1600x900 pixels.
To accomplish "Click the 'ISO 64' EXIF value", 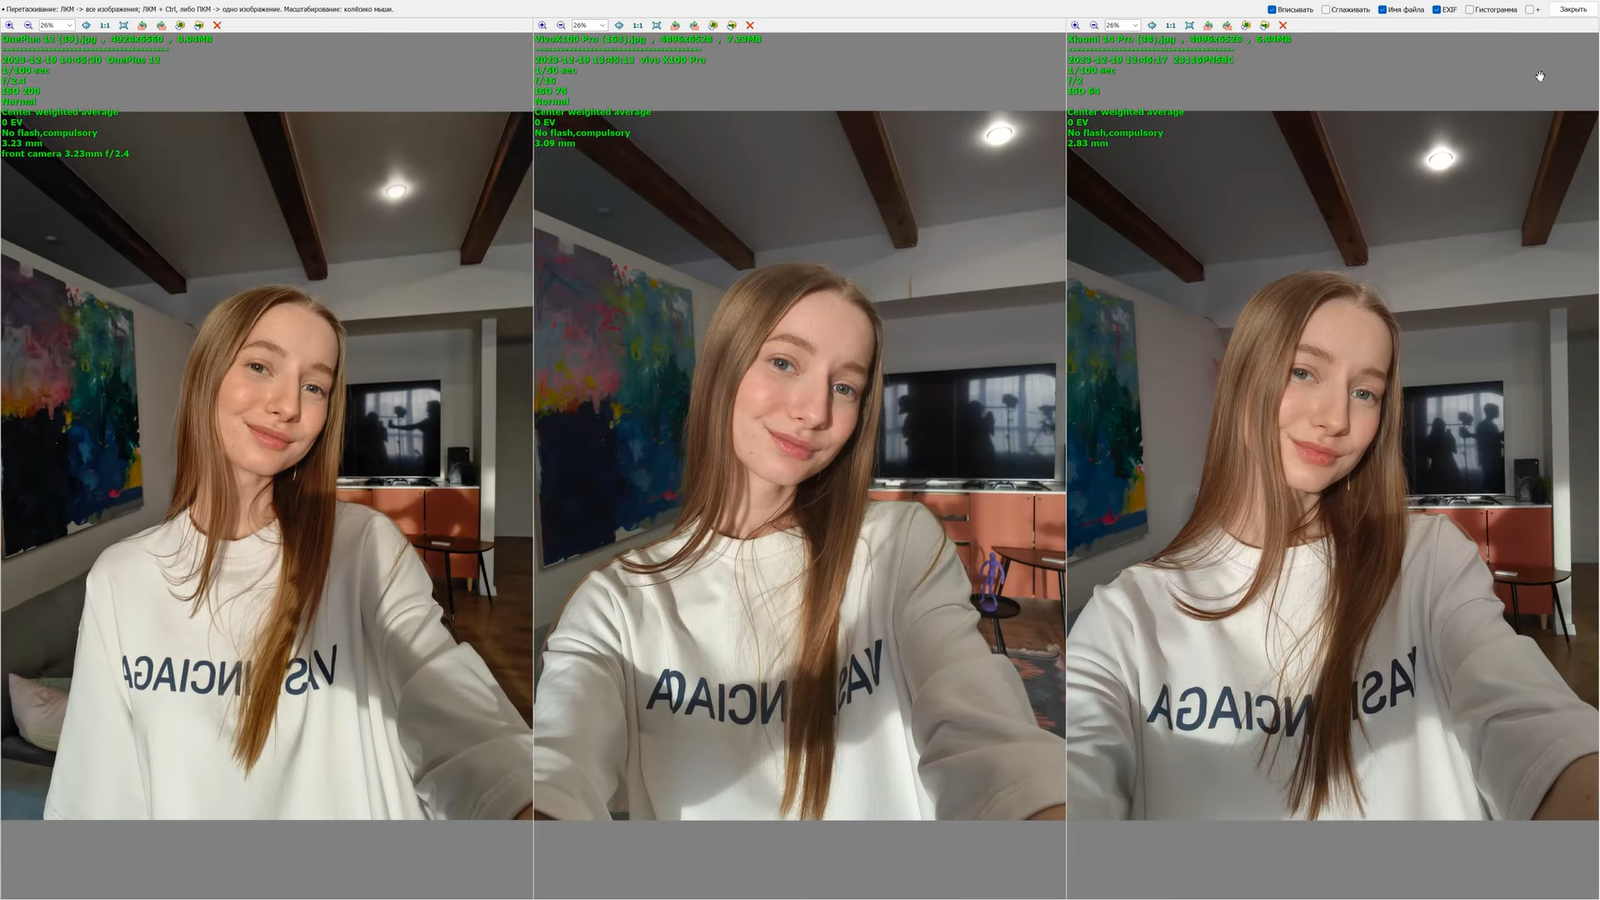I will pos(1084,91).
